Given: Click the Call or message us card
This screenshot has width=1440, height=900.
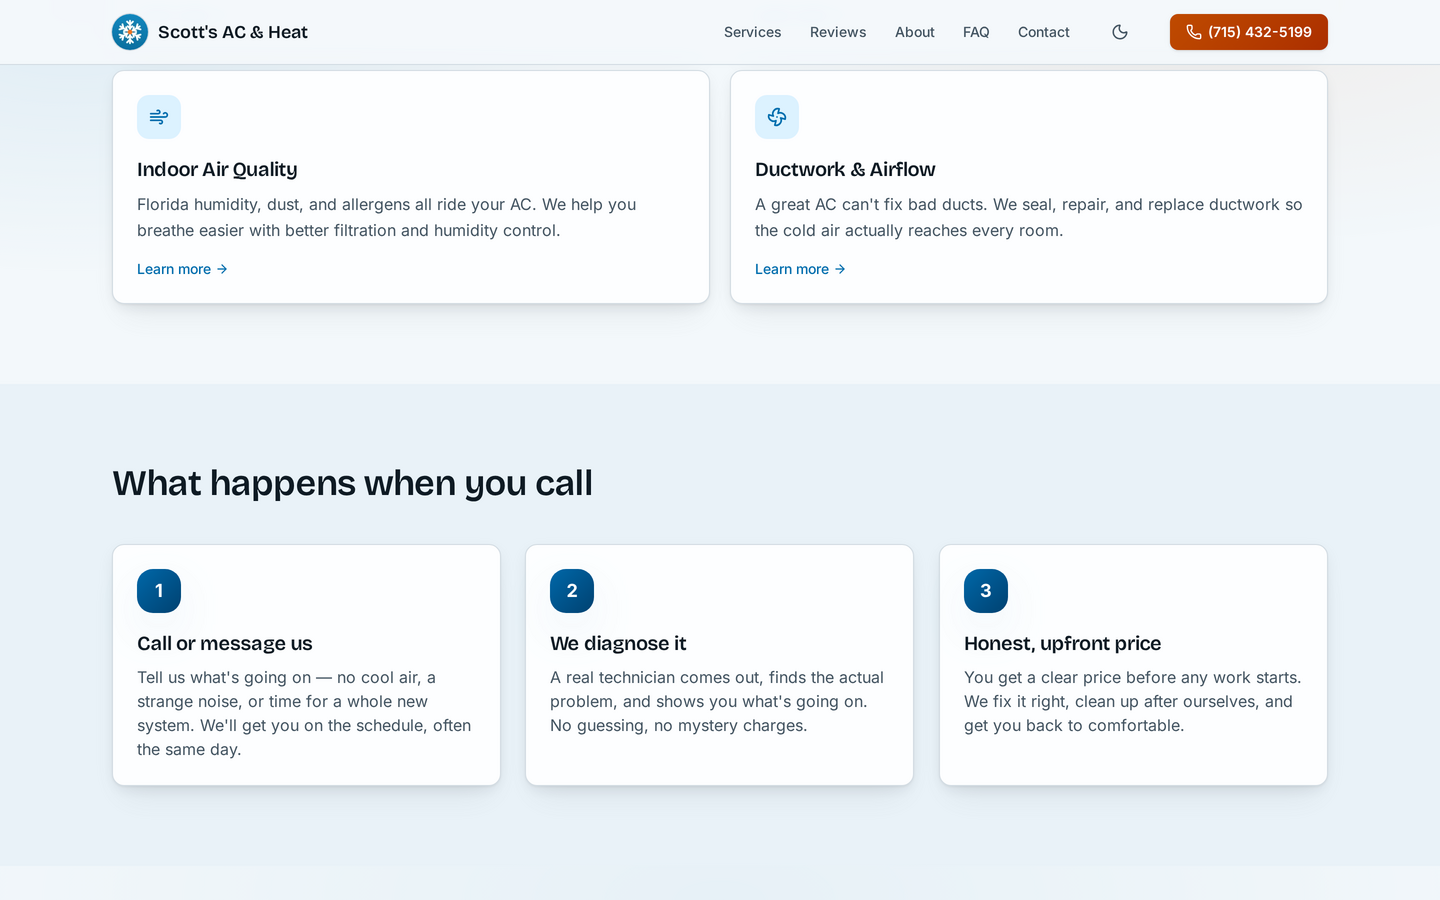Looking at the screenshot, I should 306,665.
